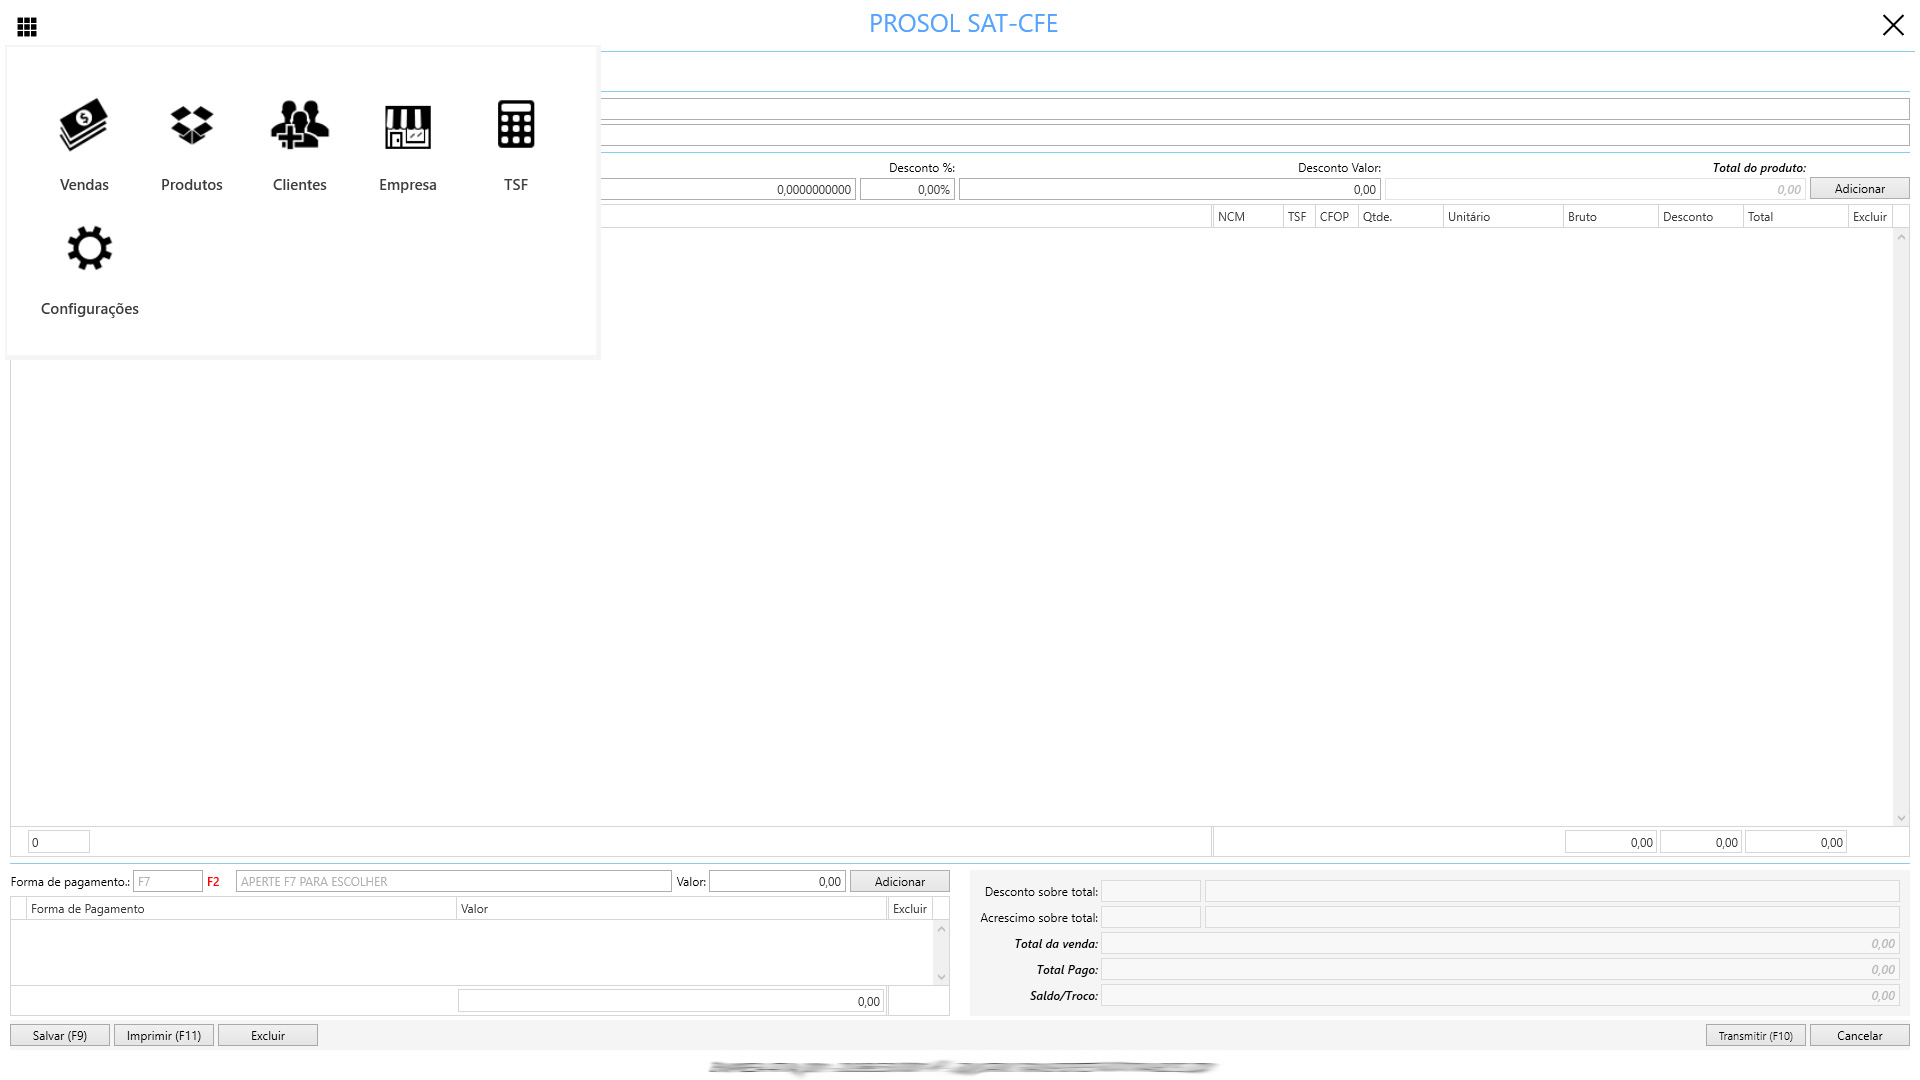
Task: Open the TSF calculator module
Action: coord(516,145)
